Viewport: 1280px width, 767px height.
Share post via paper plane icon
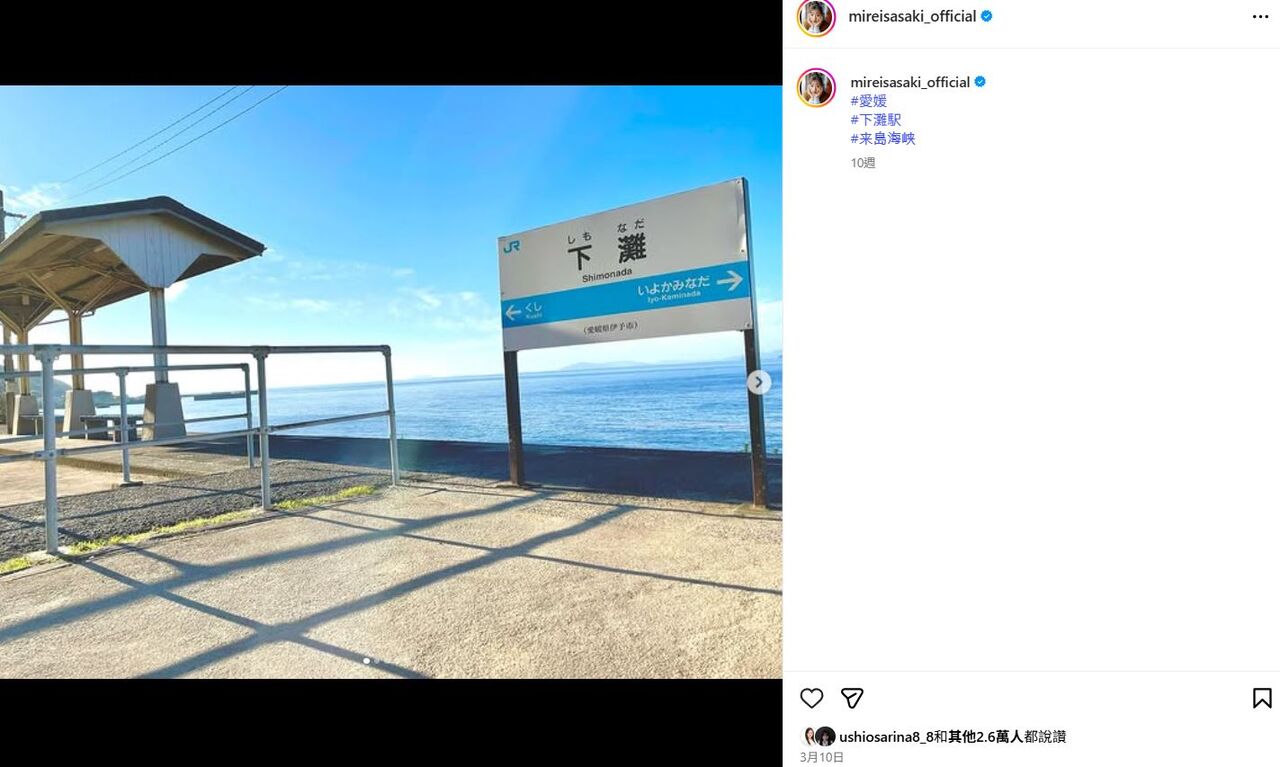point(852,698)
